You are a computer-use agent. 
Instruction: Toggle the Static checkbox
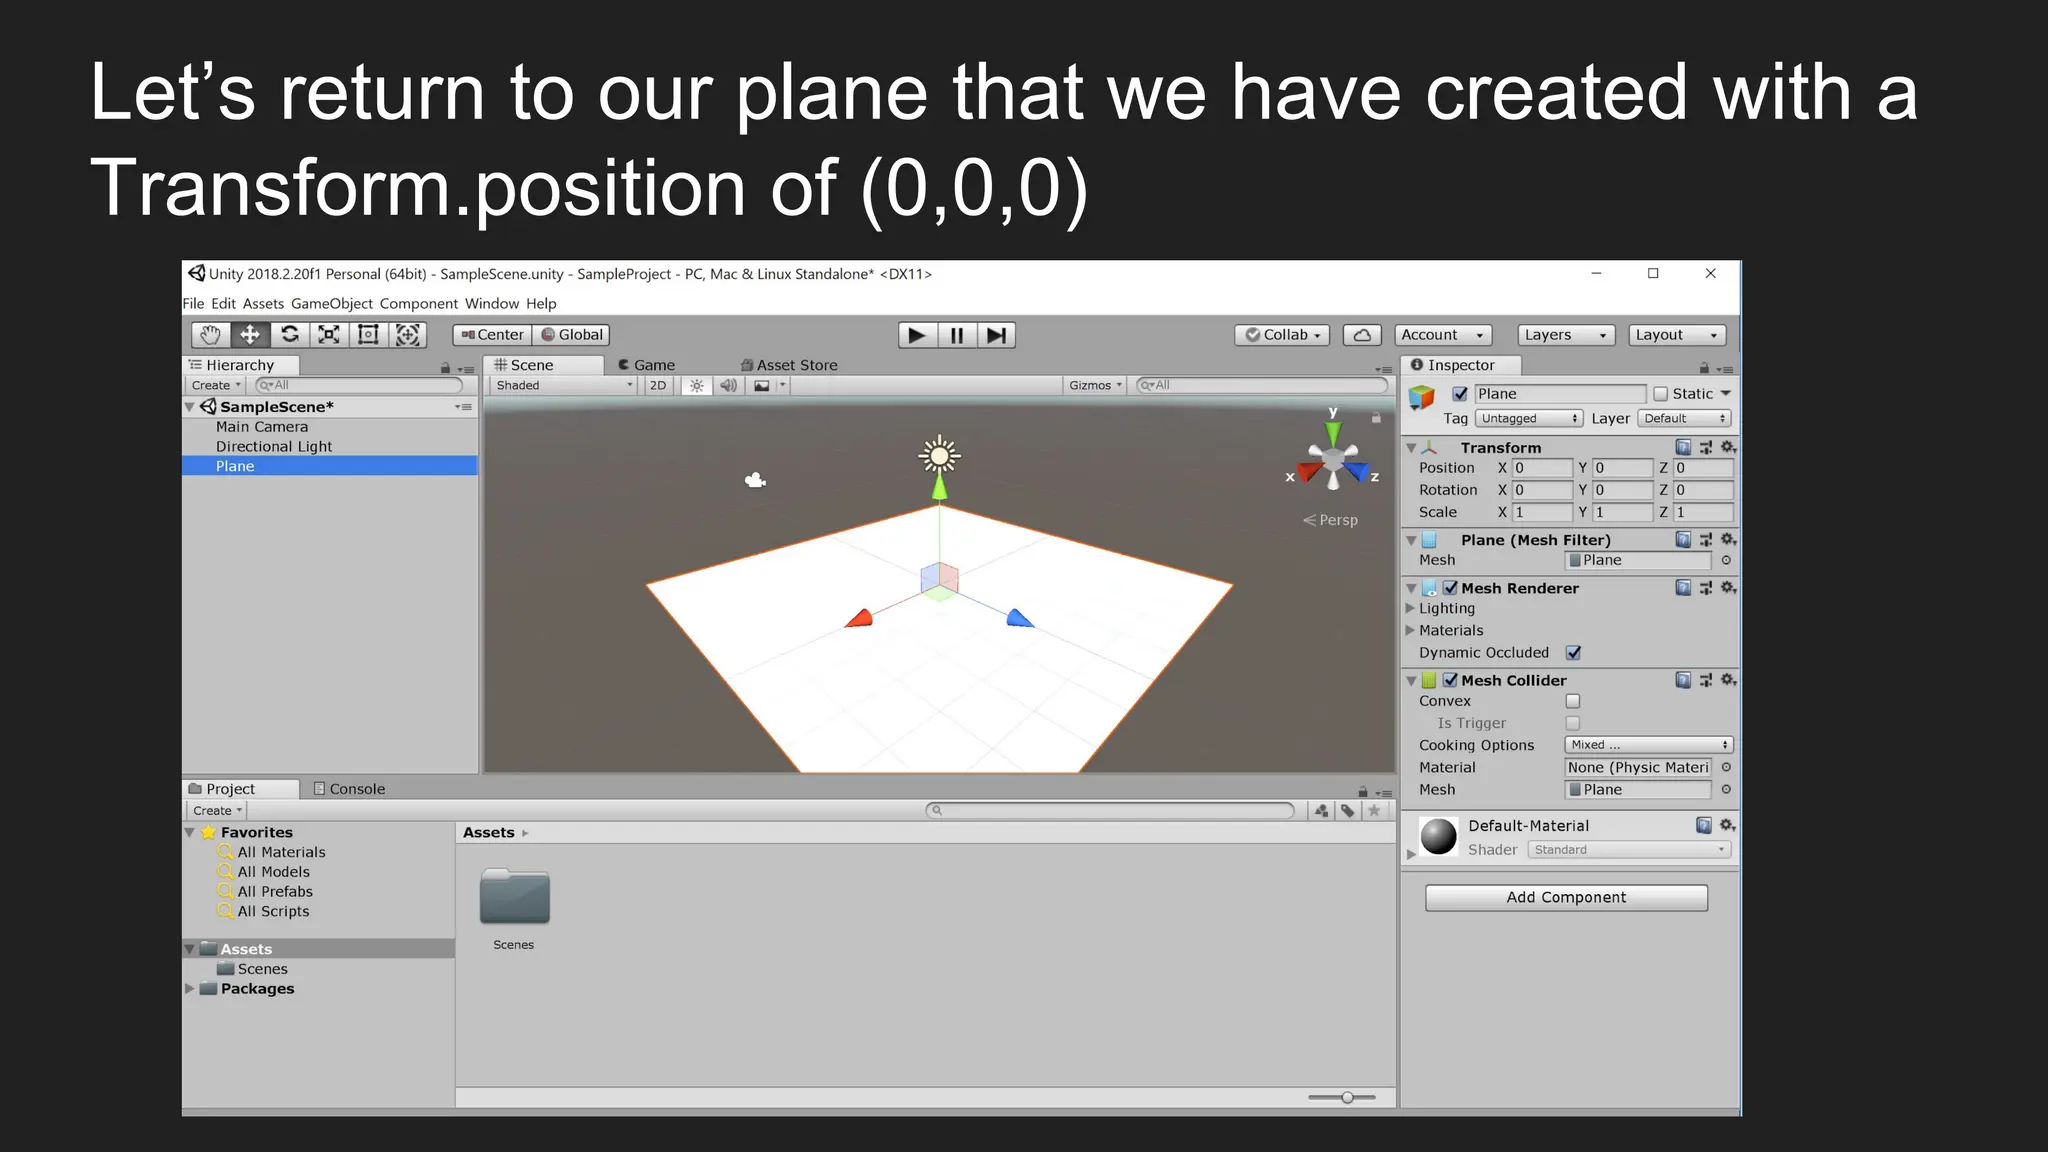coord(1661,394)
